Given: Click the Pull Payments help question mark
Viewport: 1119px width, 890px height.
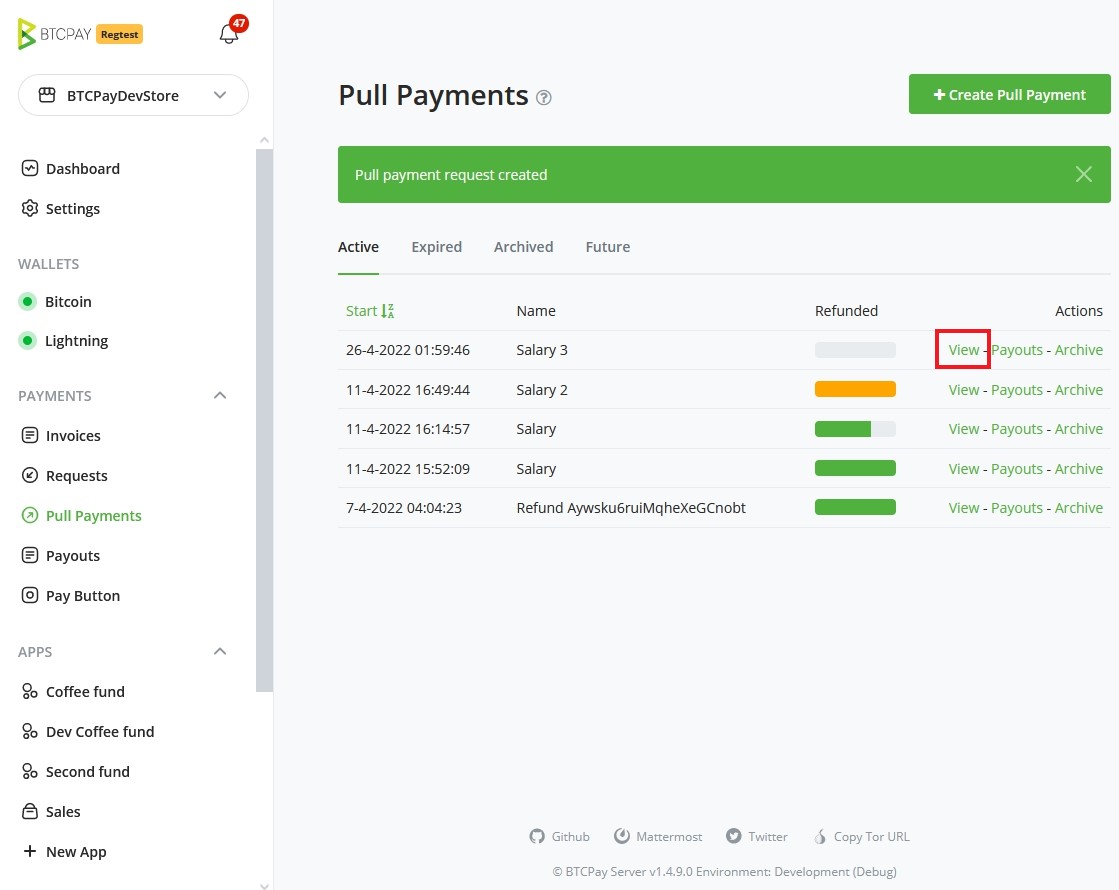Looking at the screenshot, I should point(543,98).
